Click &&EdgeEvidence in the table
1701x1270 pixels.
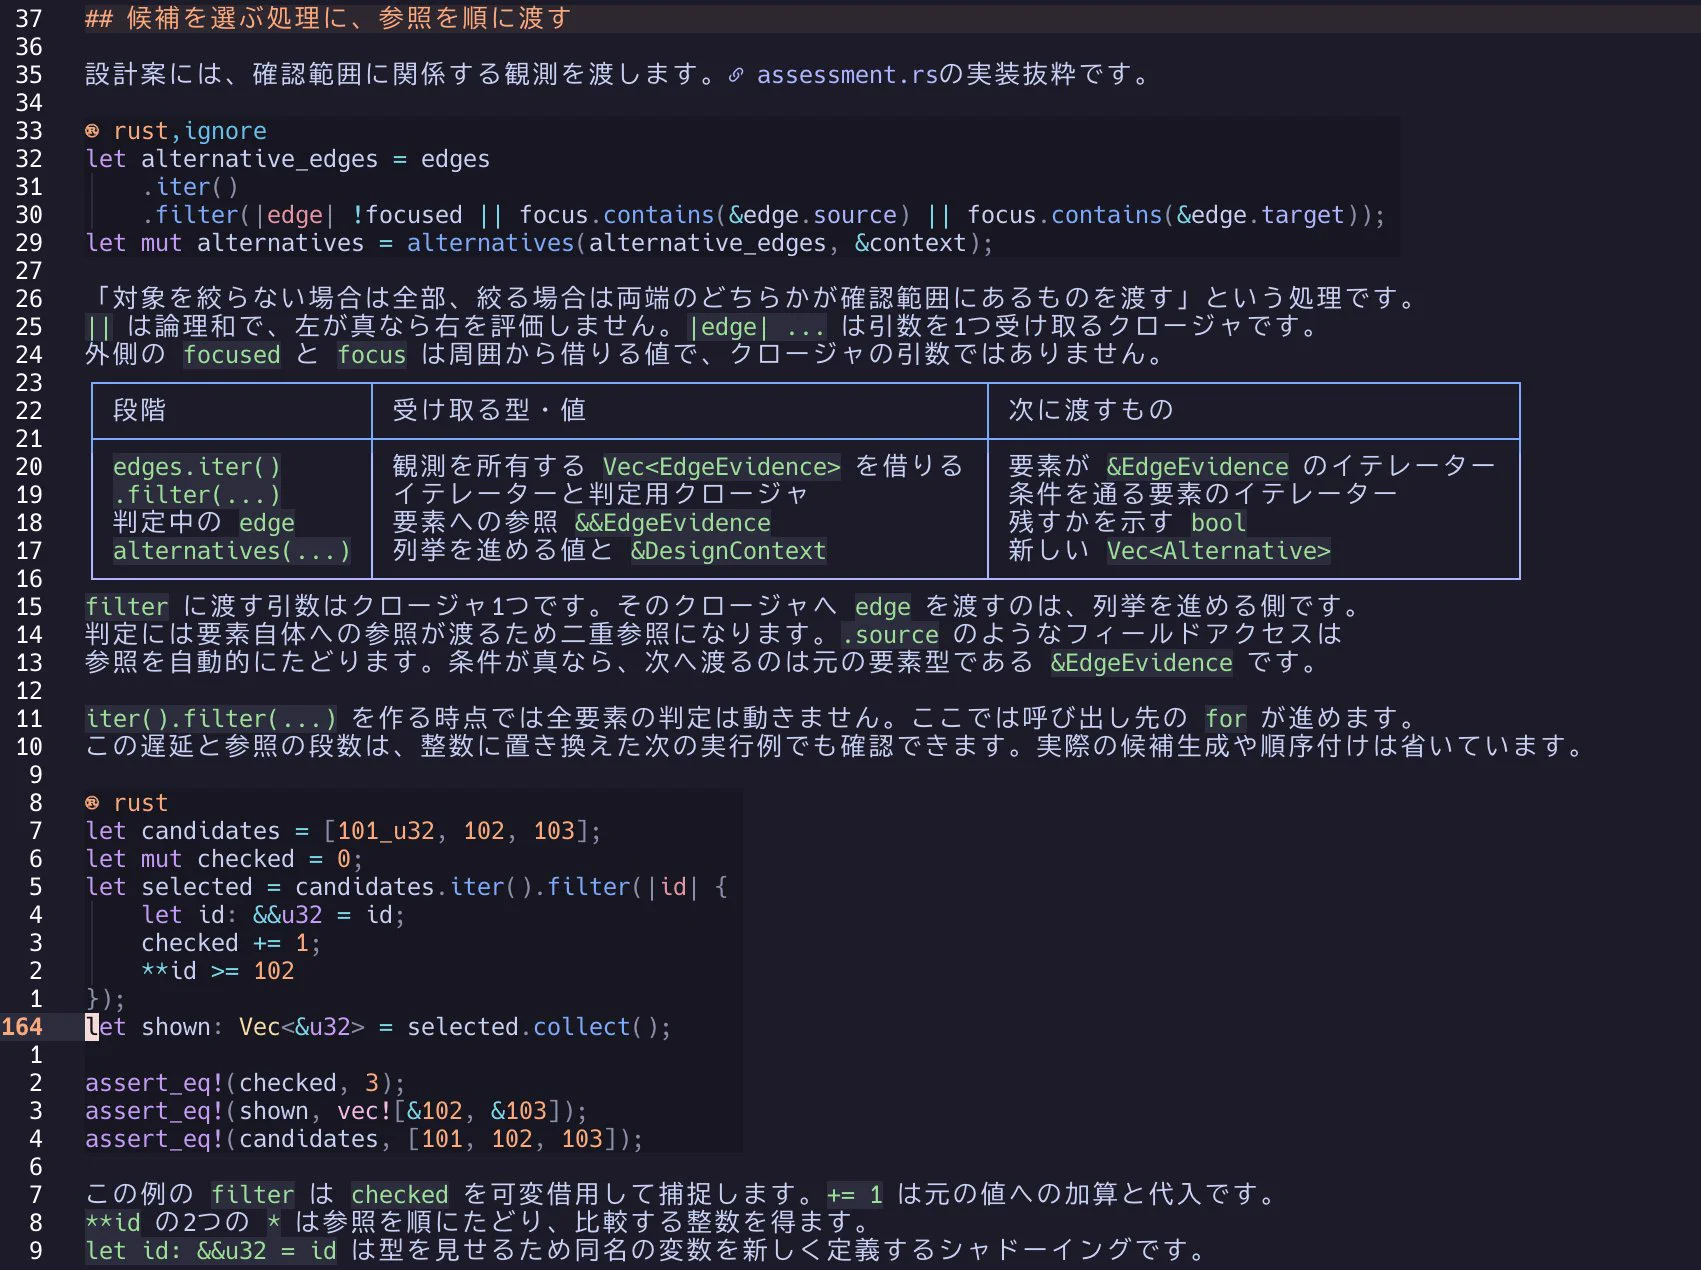(x=672, y=523)
